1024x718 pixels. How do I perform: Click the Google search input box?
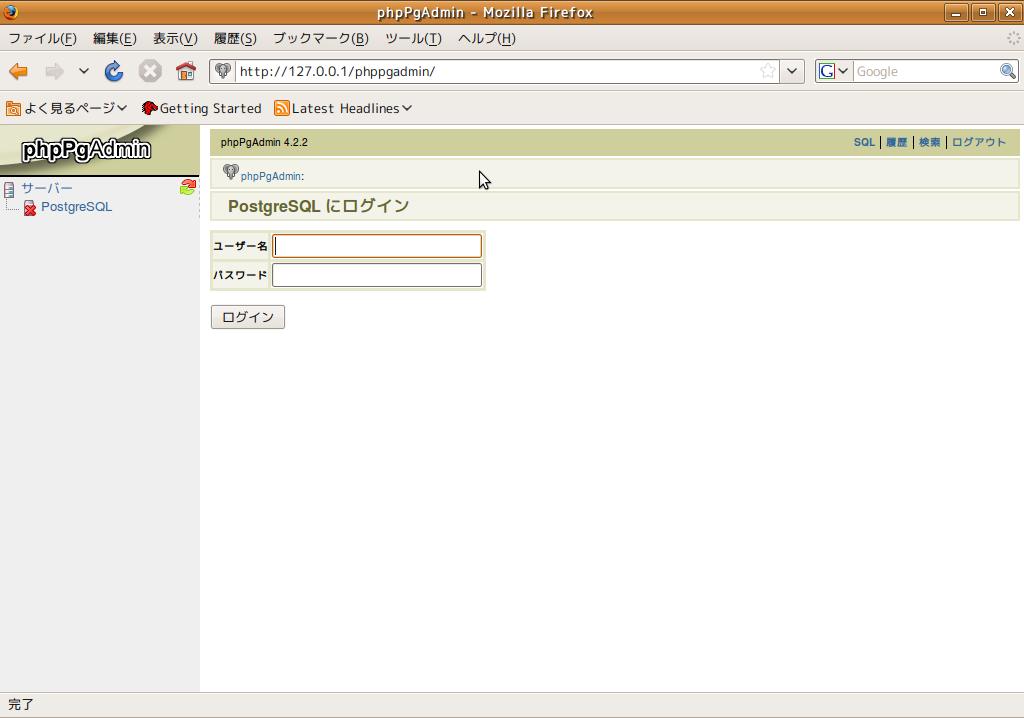coord(926,71)
